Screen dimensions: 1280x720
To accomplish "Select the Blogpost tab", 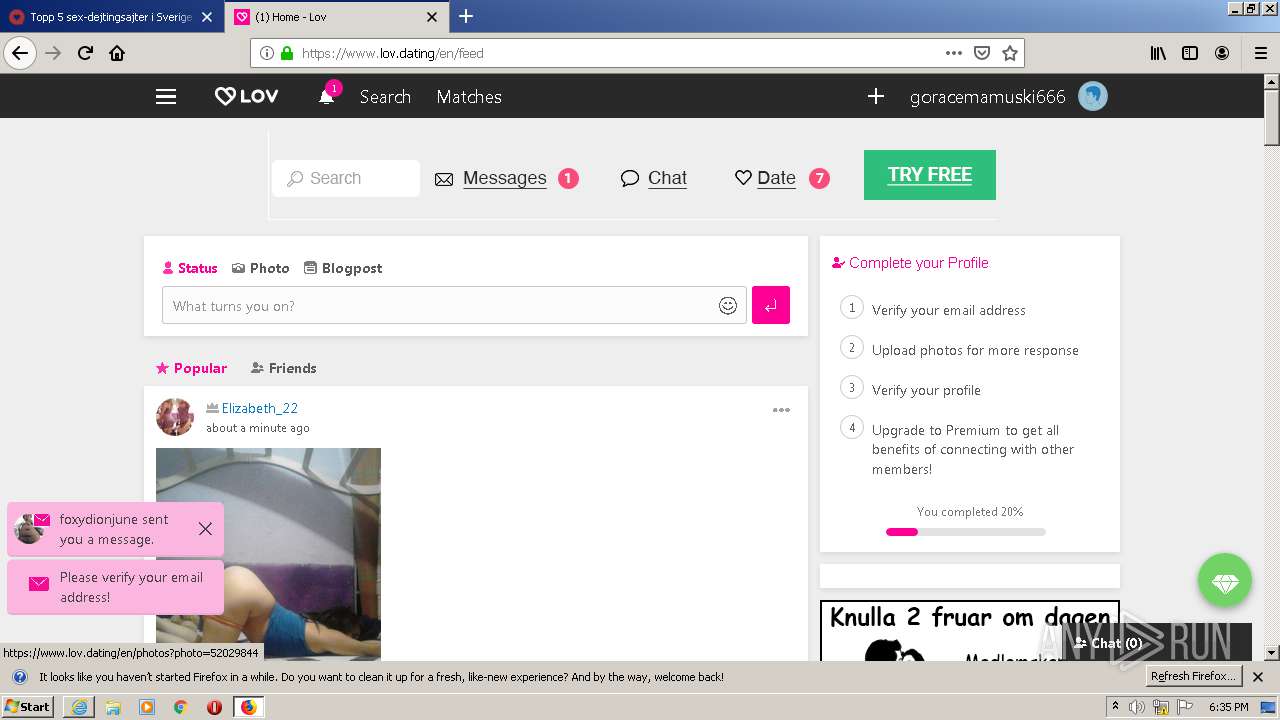I will pyautogui.click(x=343, y=268).
